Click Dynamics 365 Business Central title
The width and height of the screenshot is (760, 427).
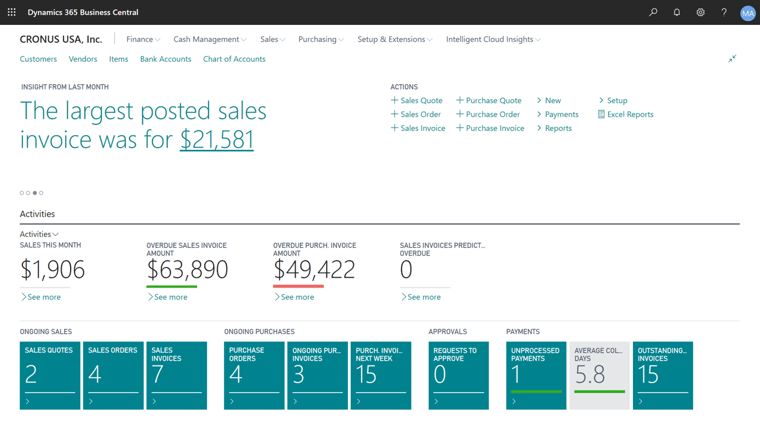tap(83, 12)
